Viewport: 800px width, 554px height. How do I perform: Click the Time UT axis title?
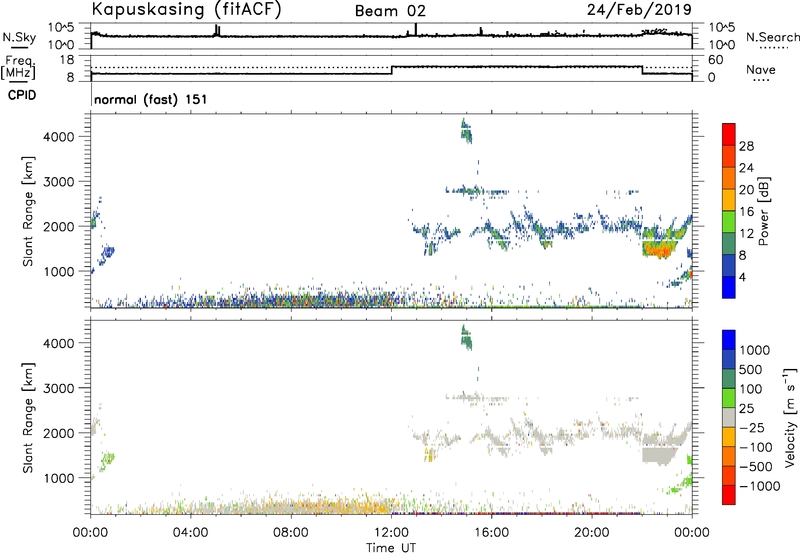(391, 548)
